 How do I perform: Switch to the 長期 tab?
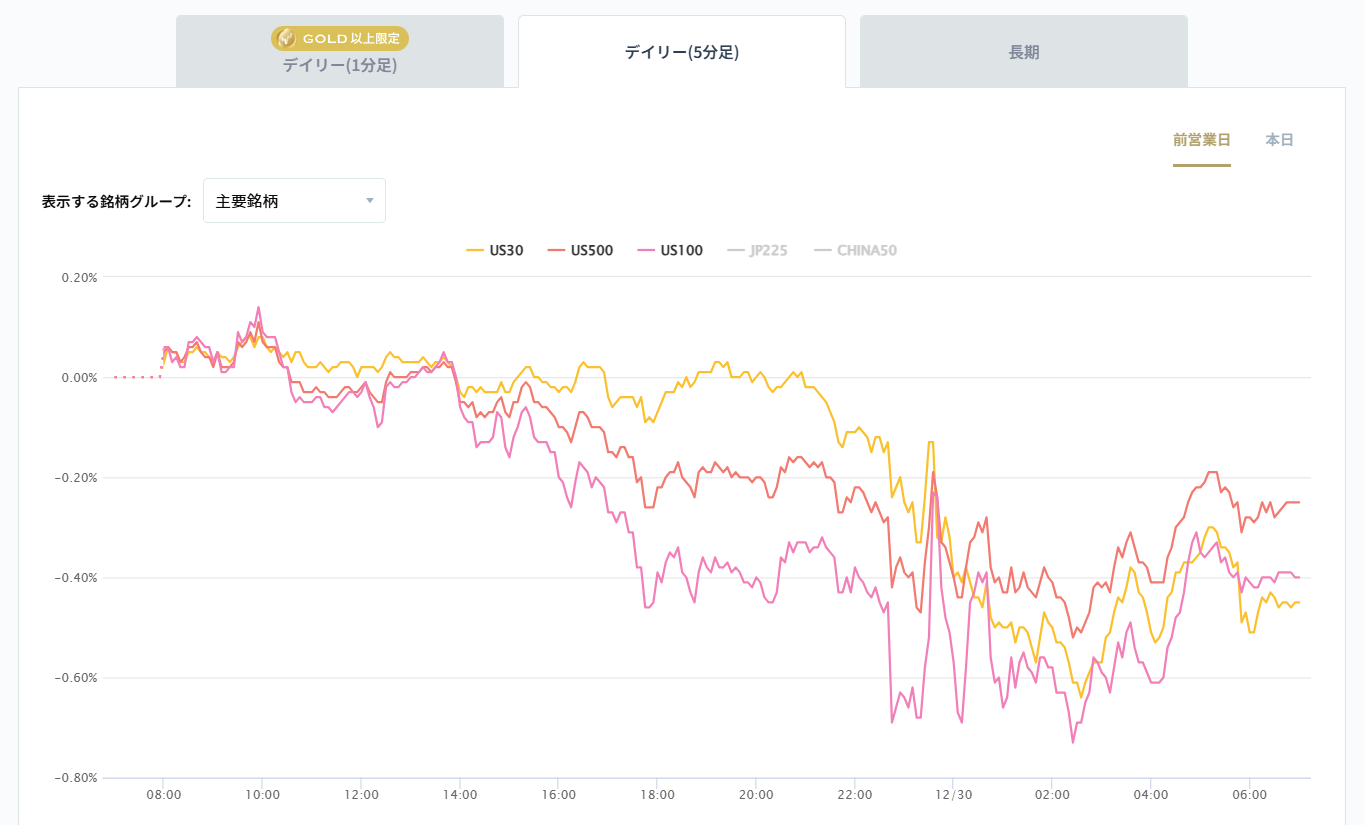(1023, 52)
